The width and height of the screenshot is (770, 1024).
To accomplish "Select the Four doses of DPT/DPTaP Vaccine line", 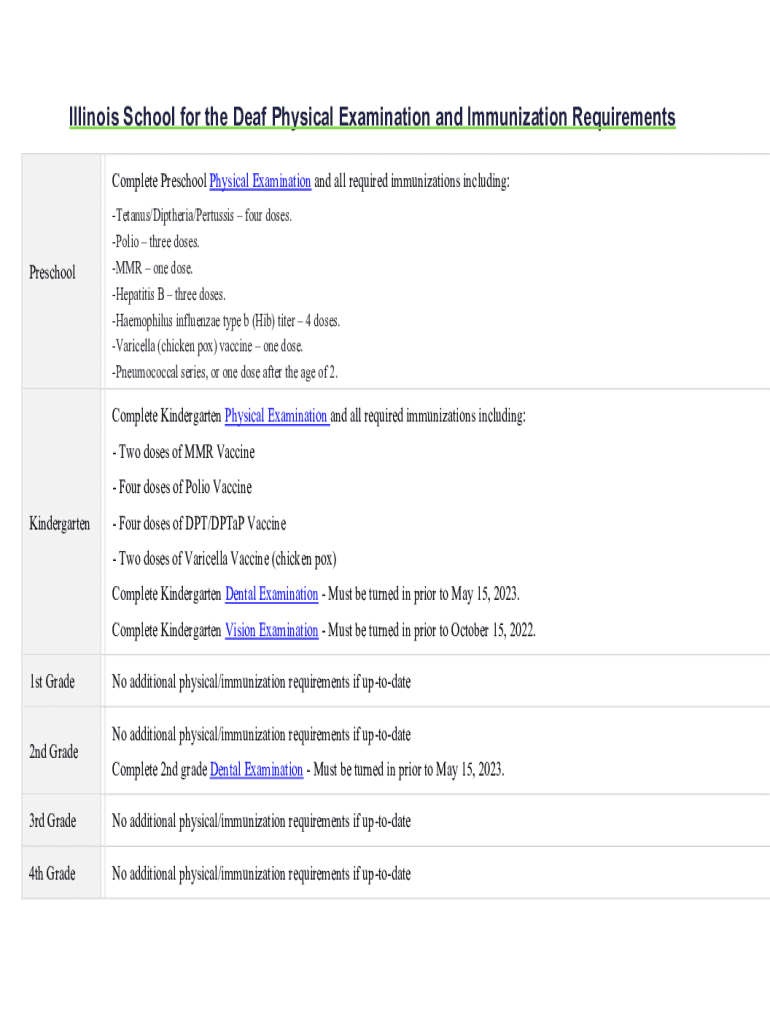I will click(199, 524).
